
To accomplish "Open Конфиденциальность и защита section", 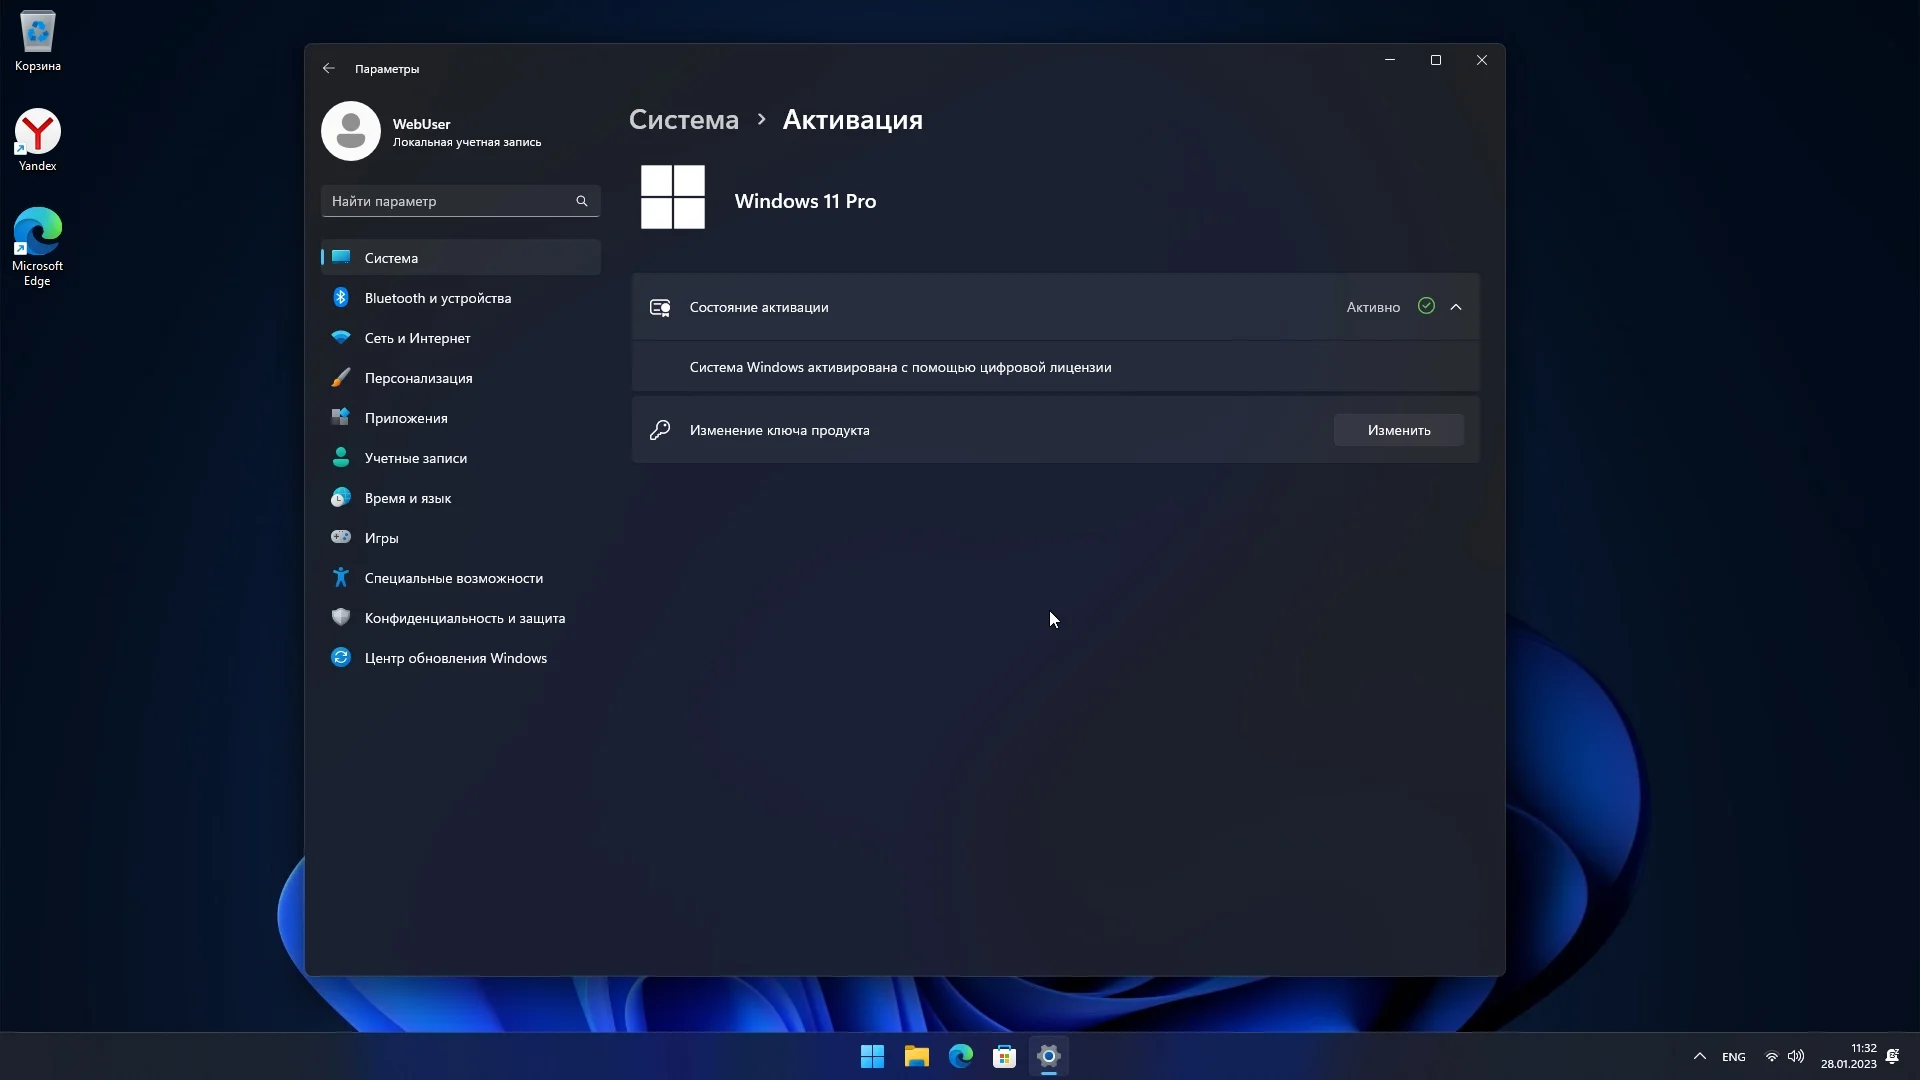I will (464, 618).
